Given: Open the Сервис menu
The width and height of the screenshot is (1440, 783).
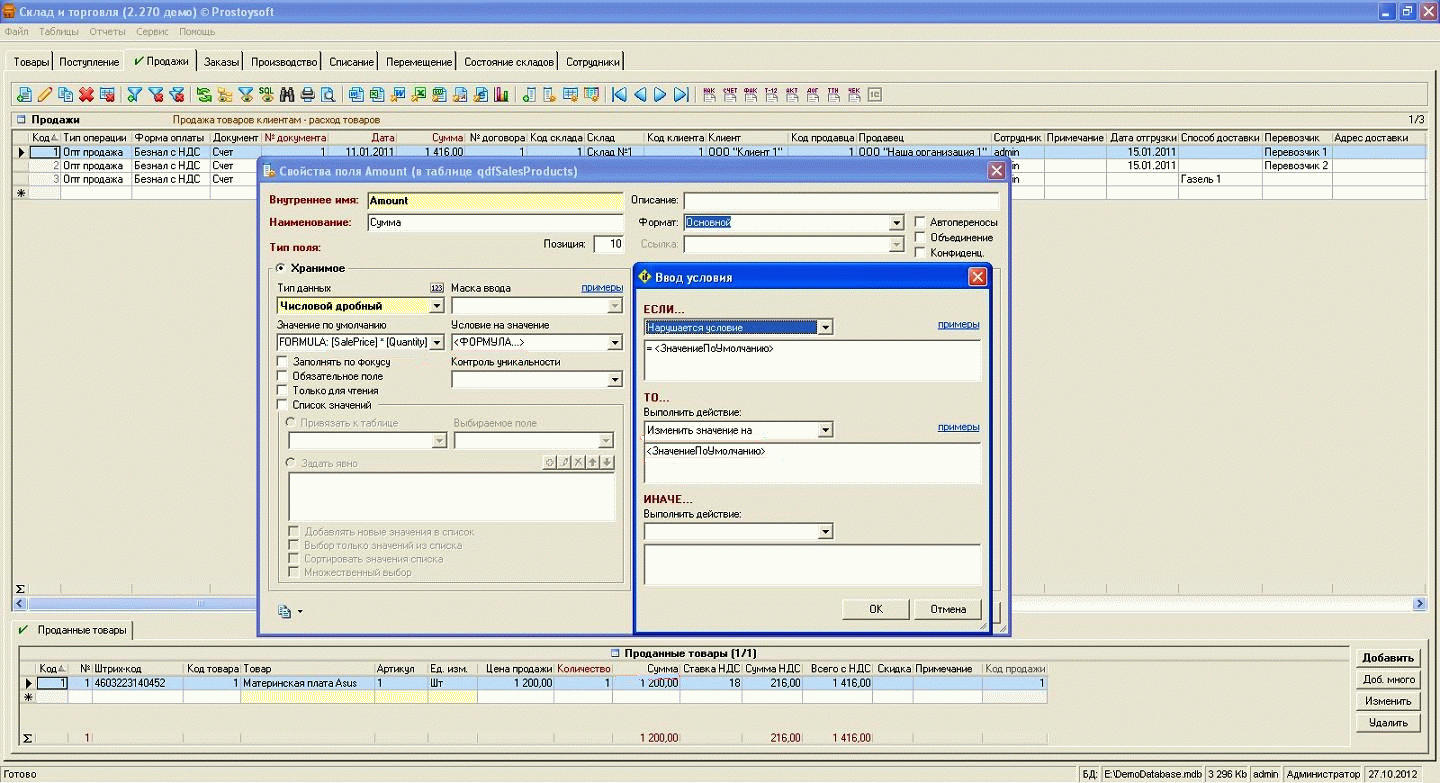Looking at the screenshot, I should [x=152, y=32].
